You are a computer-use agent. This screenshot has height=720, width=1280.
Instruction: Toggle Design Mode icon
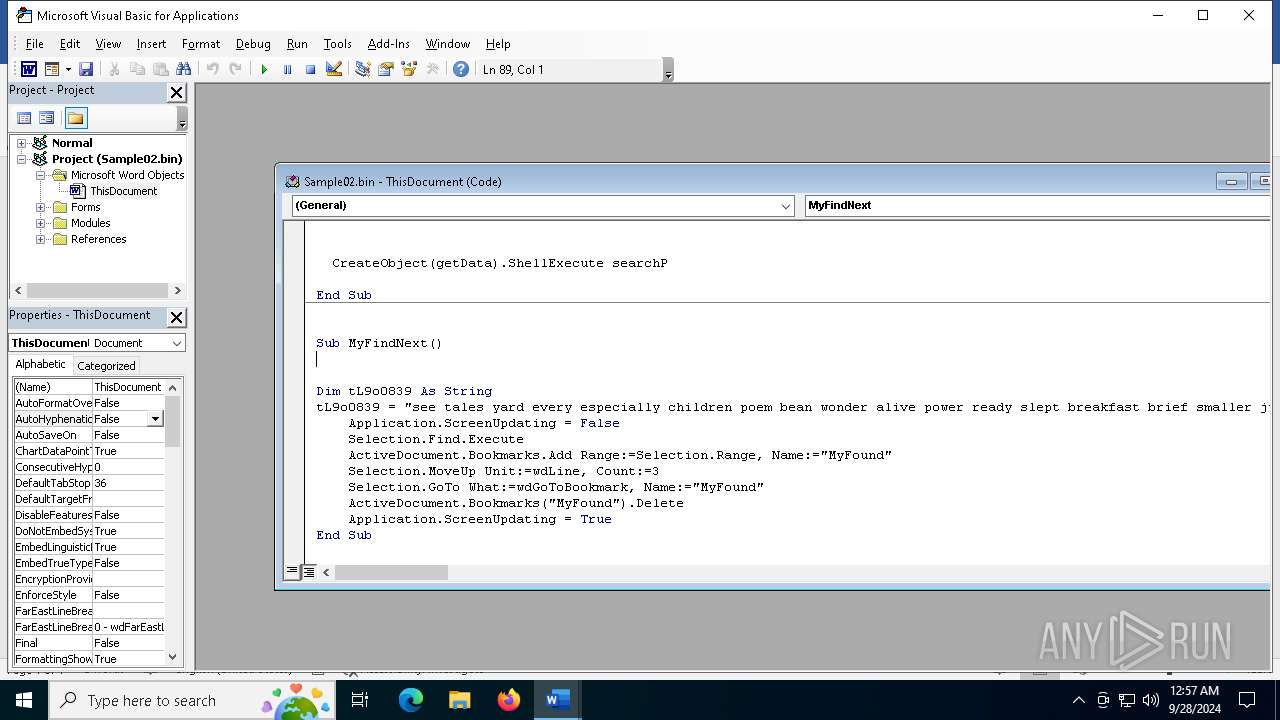pyautogui.click(x=334, y=69)
